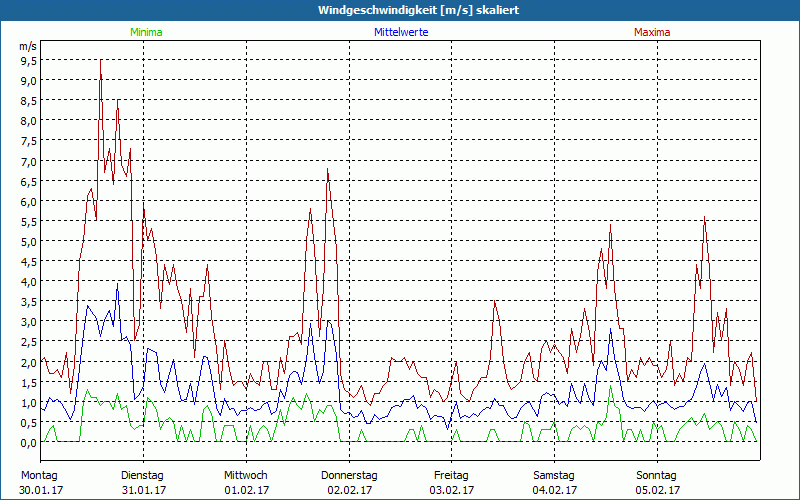Select the red Maxima legend label
This screenshot has width=800, height=500.
coord(652,32)
